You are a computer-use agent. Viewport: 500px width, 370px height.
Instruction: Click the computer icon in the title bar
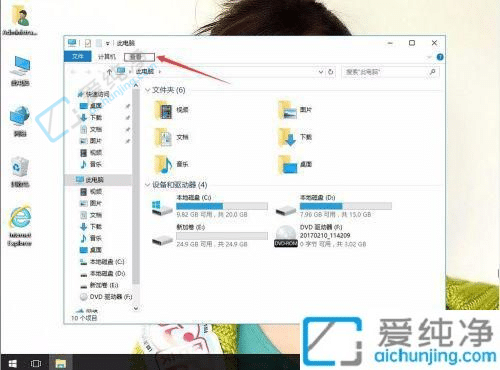pos(72,43)
